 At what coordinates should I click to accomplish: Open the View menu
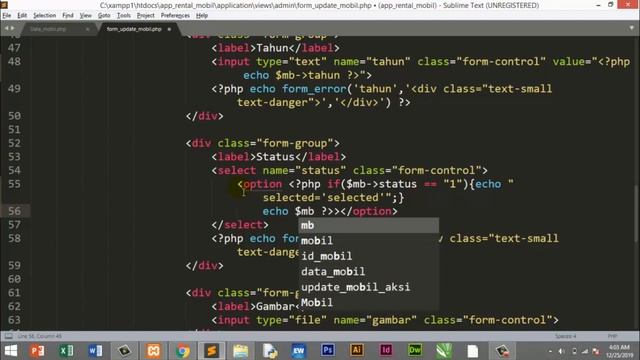(85, 16)
